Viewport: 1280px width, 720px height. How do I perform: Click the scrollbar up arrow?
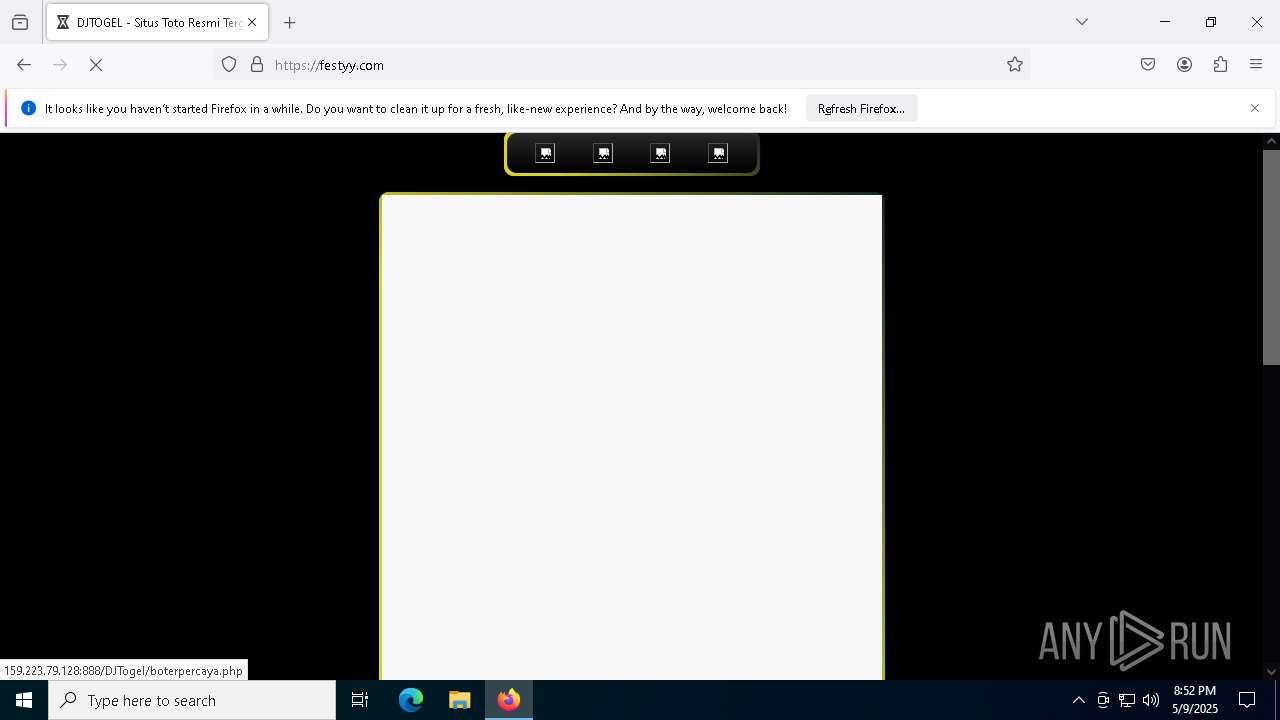coord(1271,141)
